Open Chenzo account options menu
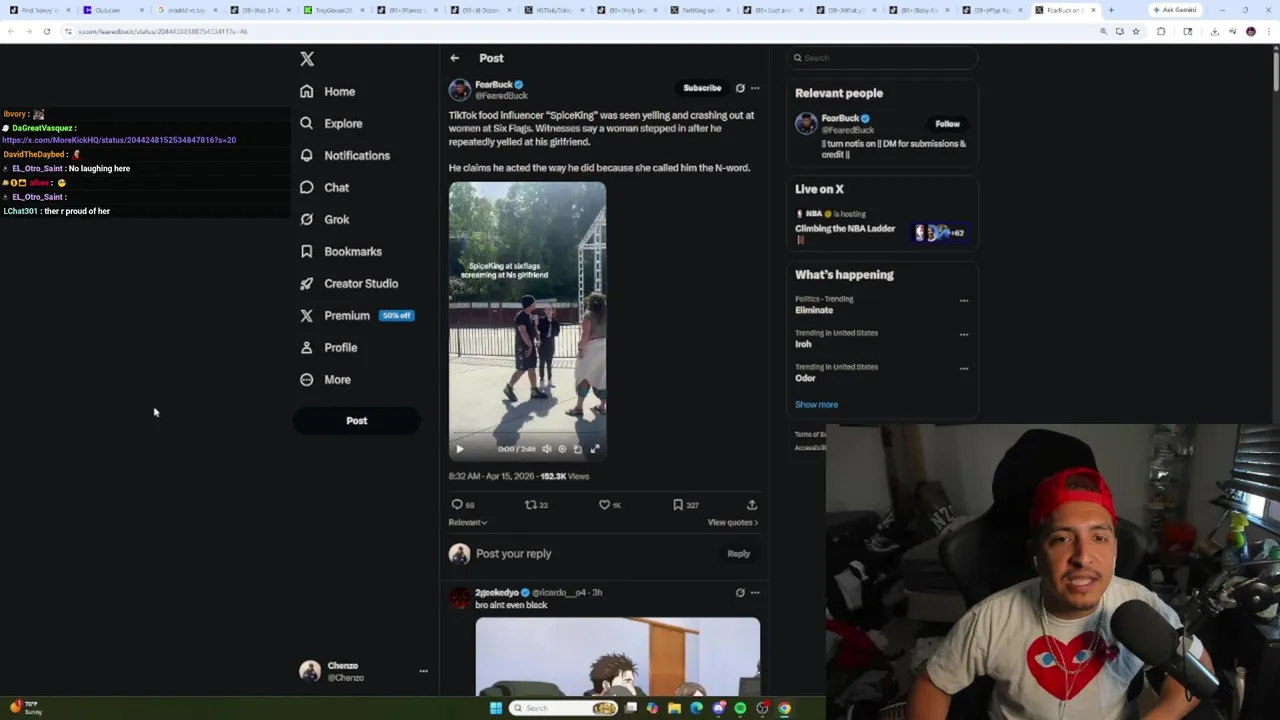1280x720 pixels. (423, 671)
